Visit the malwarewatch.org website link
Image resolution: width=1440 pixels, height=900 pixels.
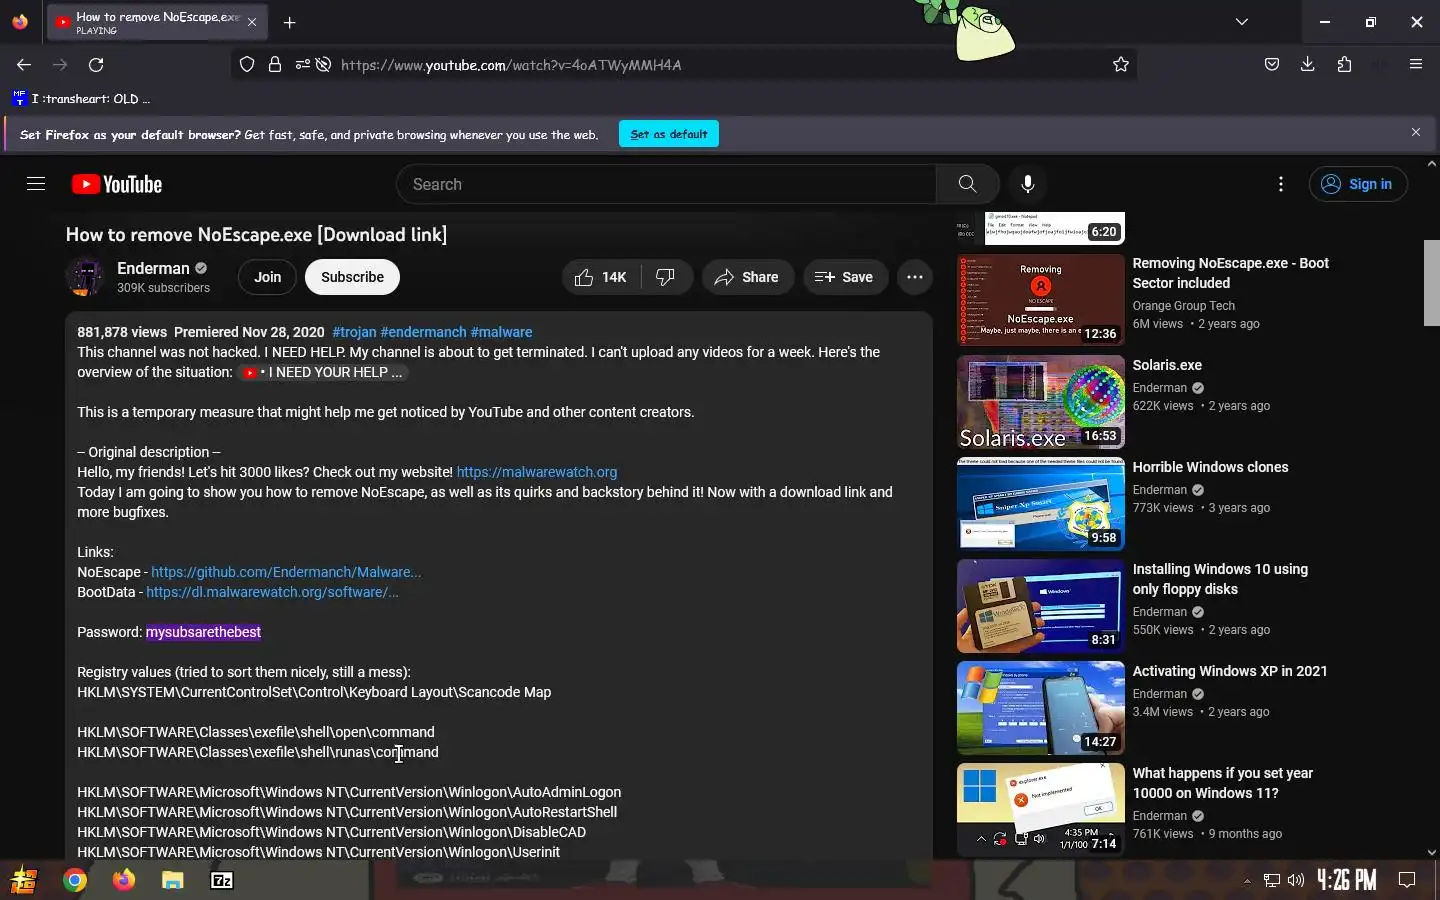(537, 472)
